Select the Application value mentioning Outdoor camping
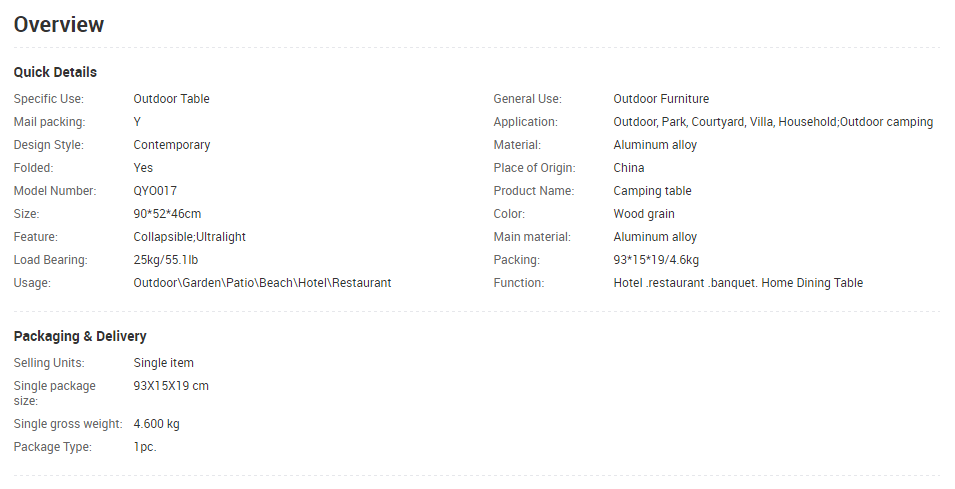 (x=773, y=122)
